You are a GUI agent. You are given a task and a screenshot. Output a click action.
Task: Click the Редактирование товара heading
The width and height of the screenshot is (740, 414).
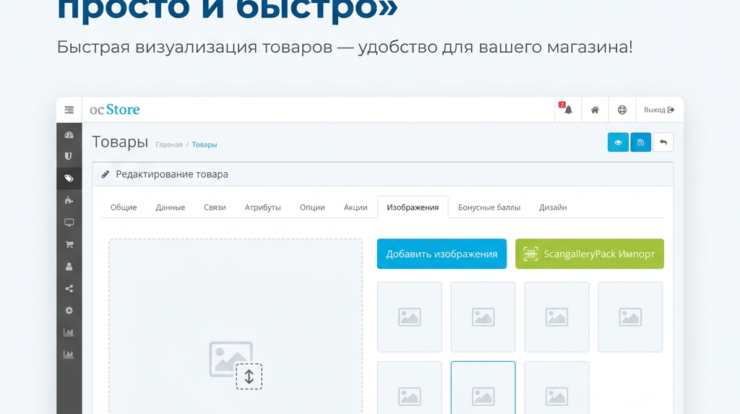(x=172, y=174)
